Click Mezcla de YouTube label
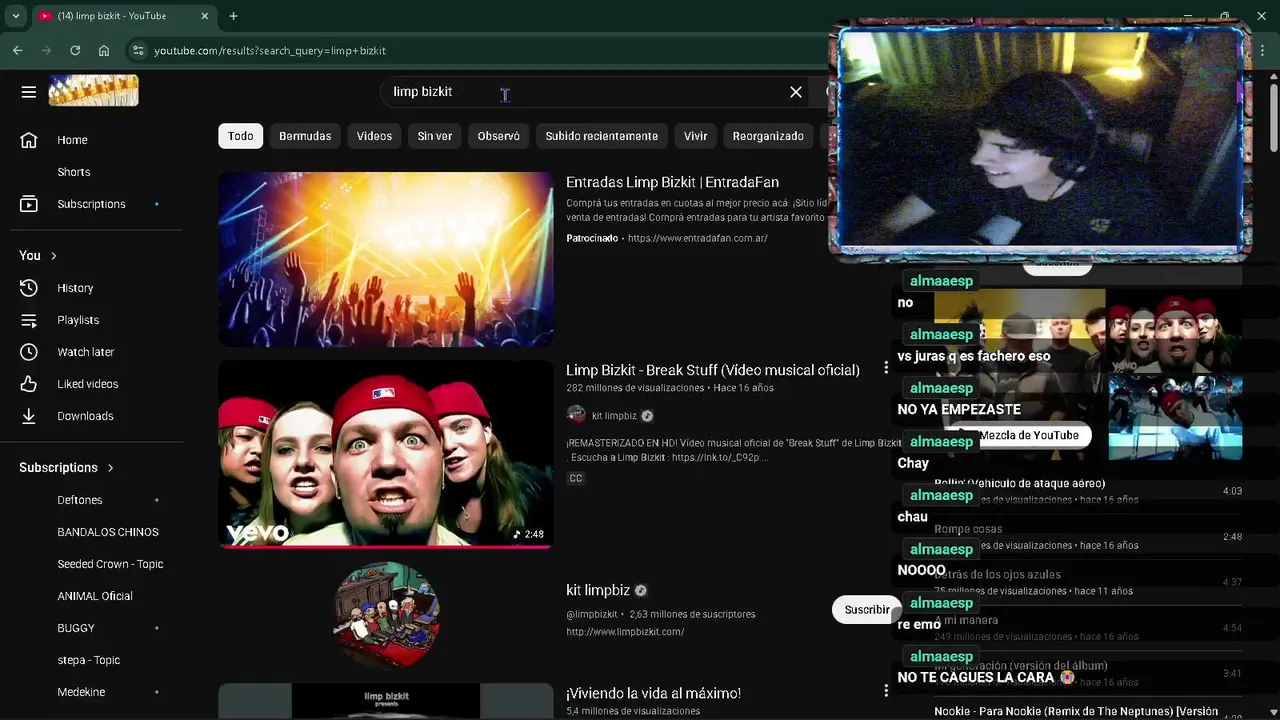 (x=1028, y=435)
